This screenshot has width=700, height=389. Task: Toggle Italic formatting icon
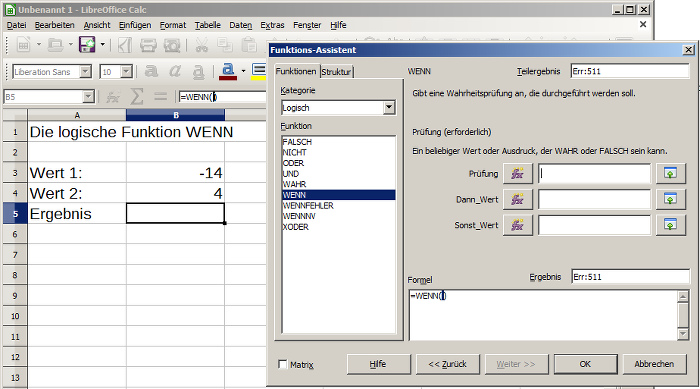tap(175, 71)
